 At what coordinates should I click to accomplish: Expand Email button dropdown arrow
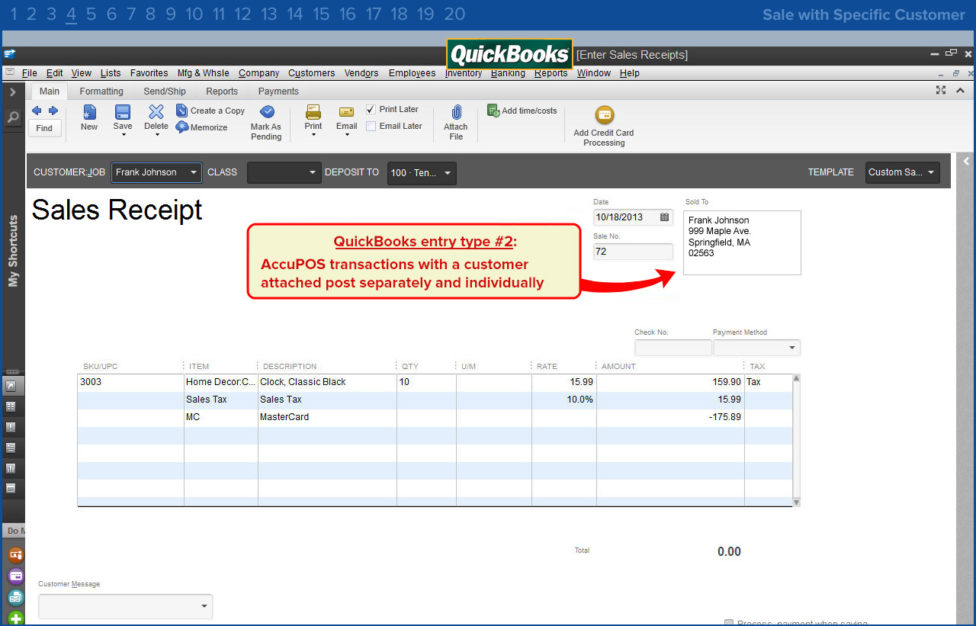(x=347, y=135)
